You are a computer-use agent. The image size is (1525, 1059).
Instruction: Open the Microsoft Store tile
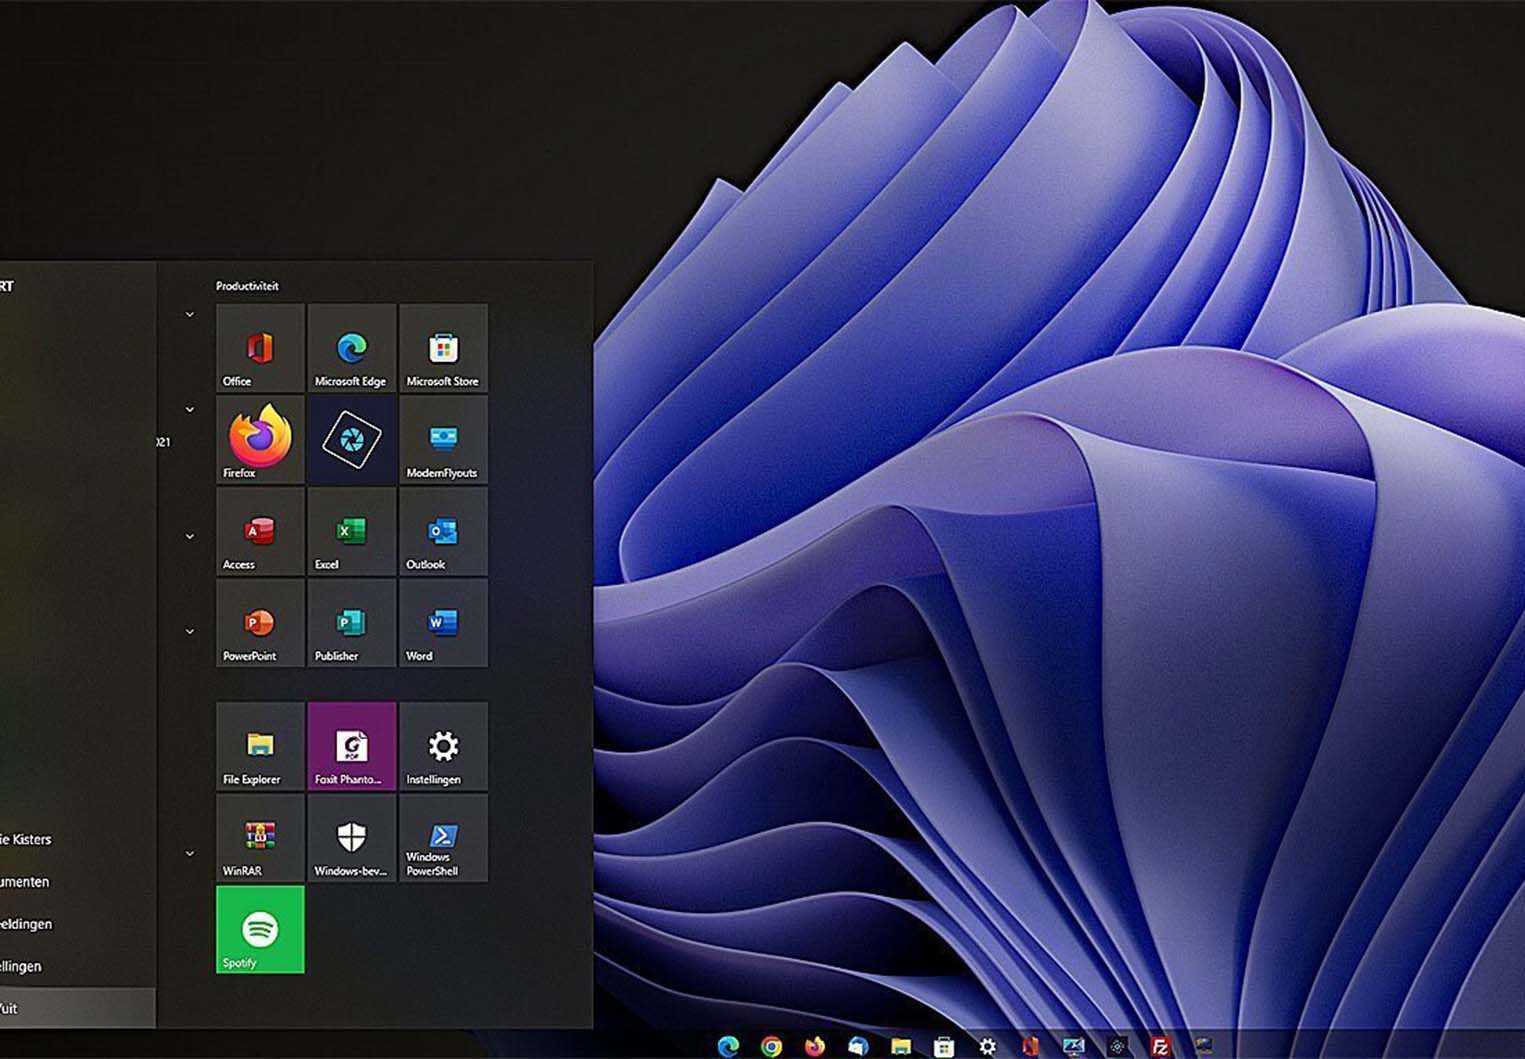[443, 347]
